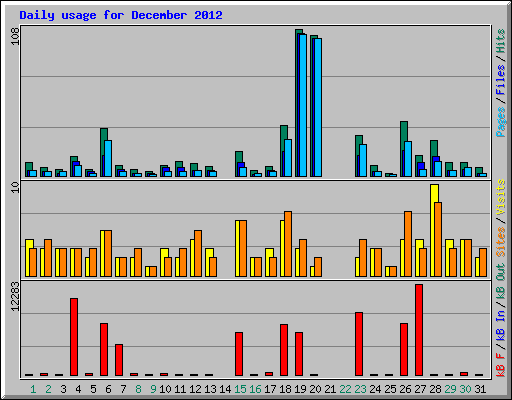Viewport: 512px width, 400px height.
Task: Click the day label 5
Action: (93, 389)
